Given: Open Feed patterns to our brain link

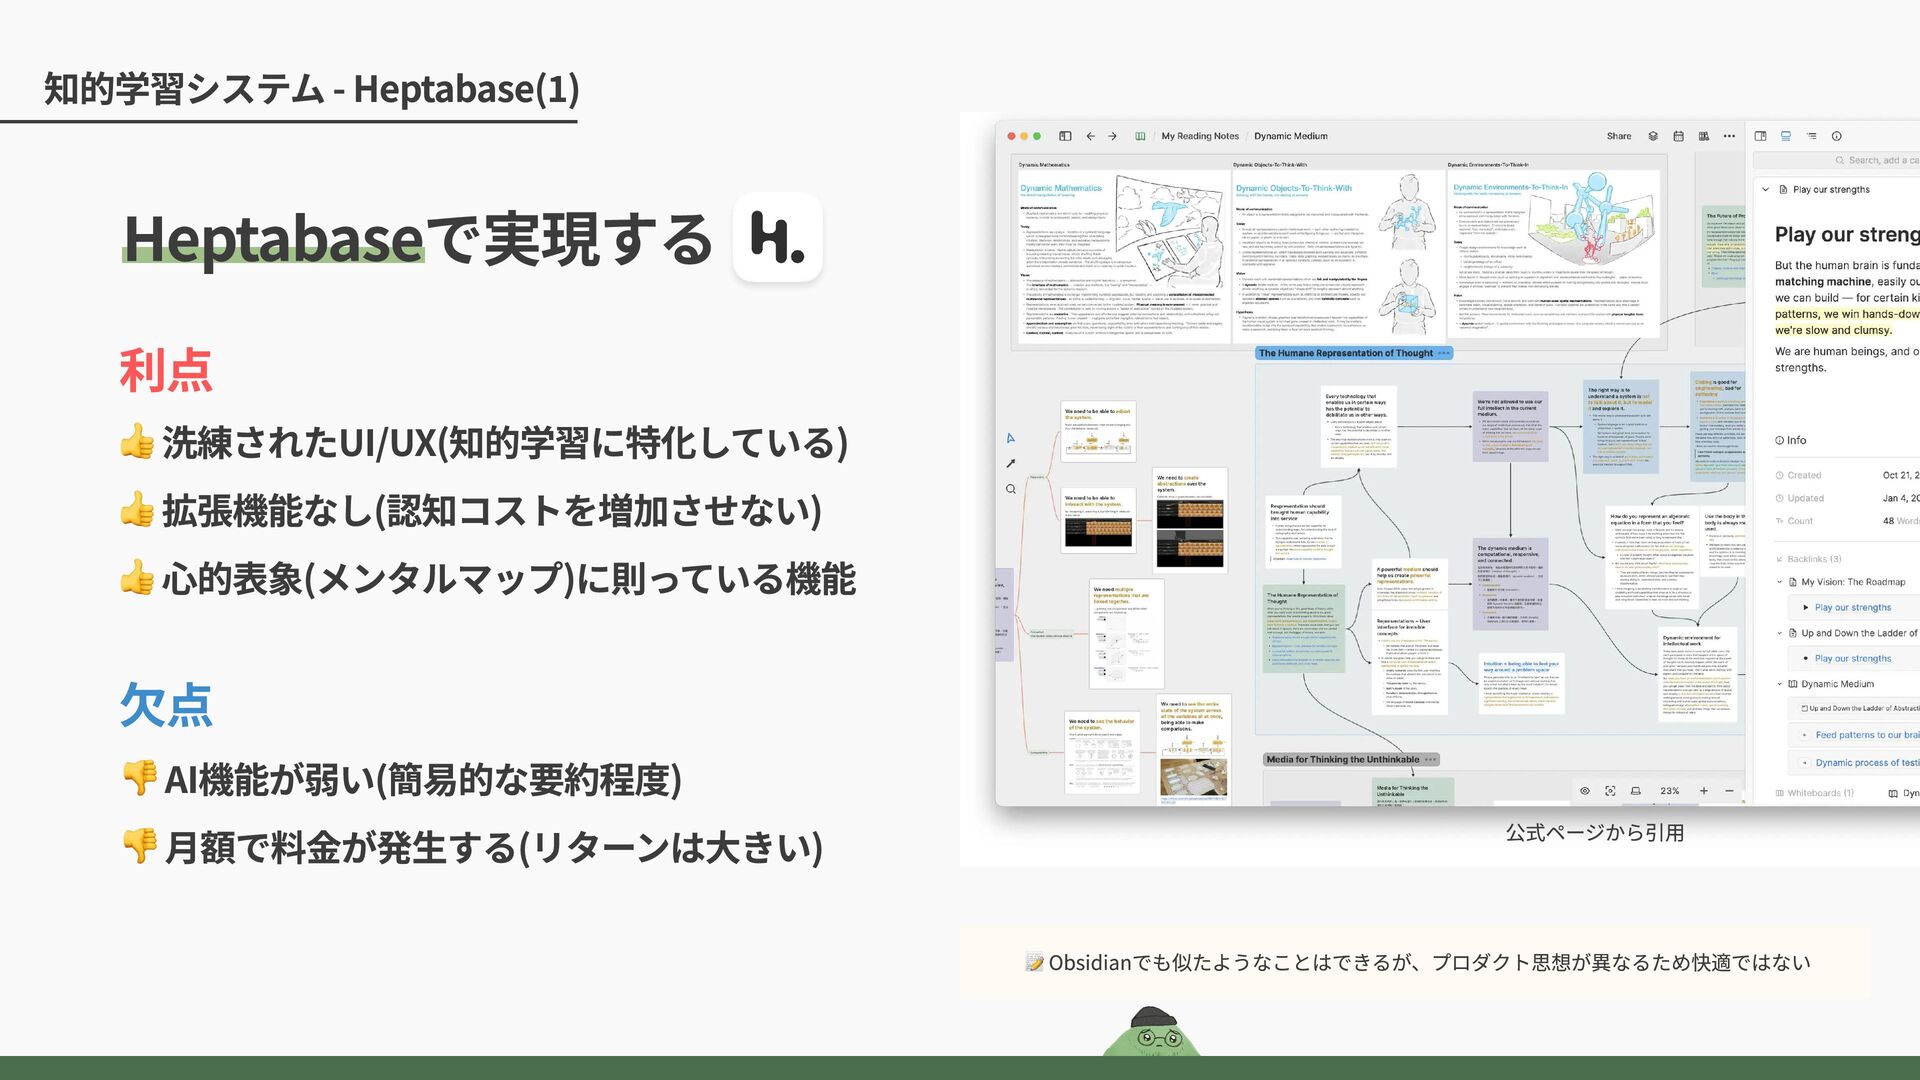Looking at the screenshot, I should (x=1866, y=735).
